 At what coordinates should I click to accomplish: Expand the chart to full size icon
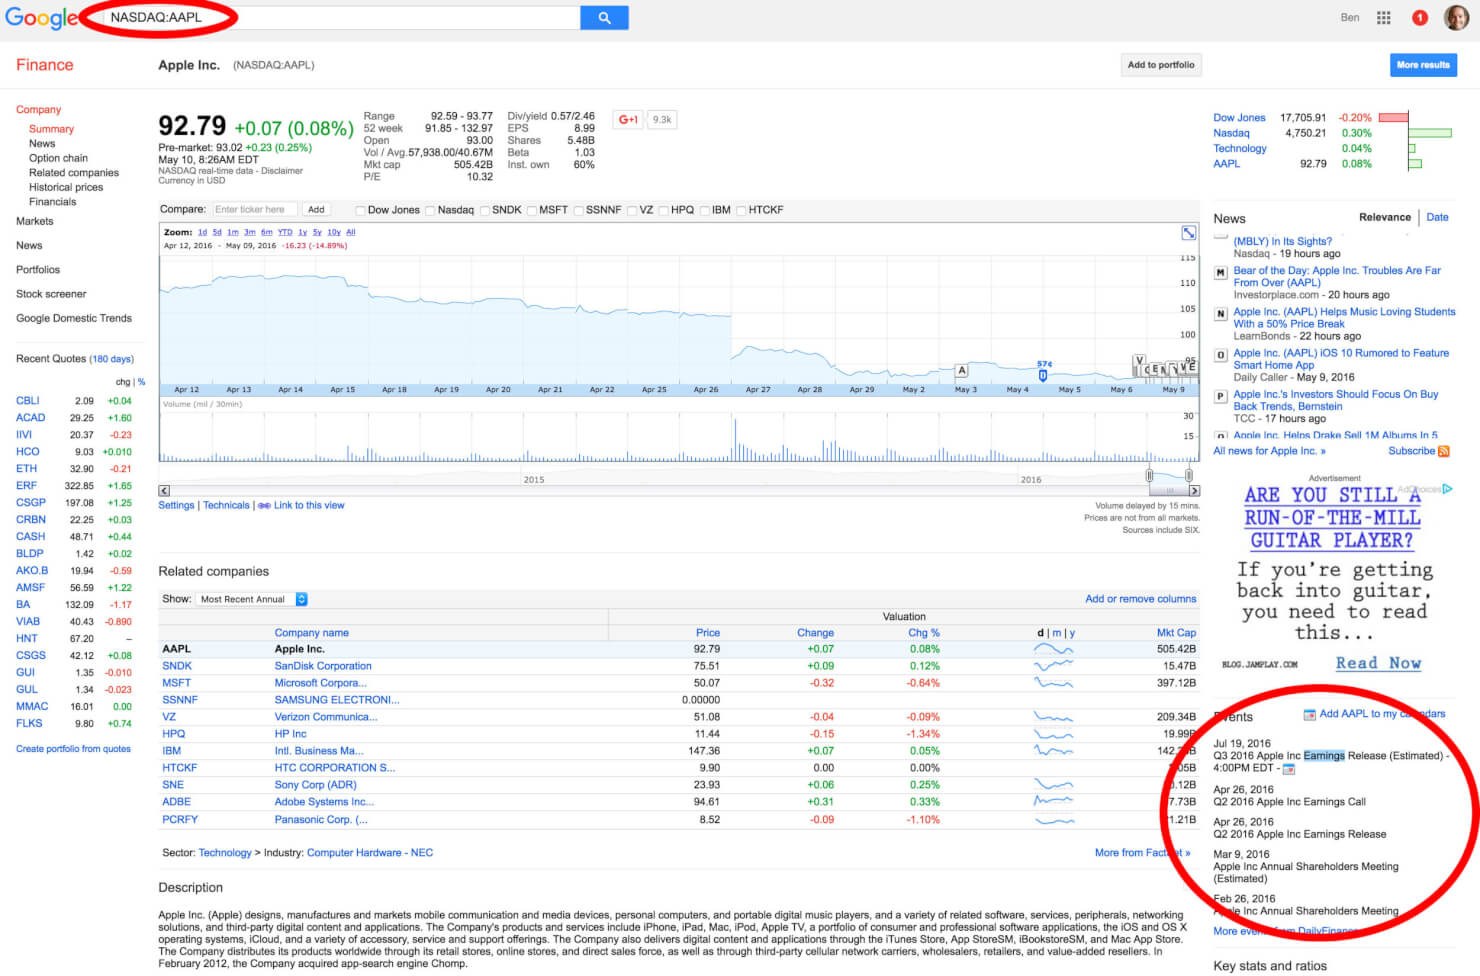click(x=1189, y=233)
